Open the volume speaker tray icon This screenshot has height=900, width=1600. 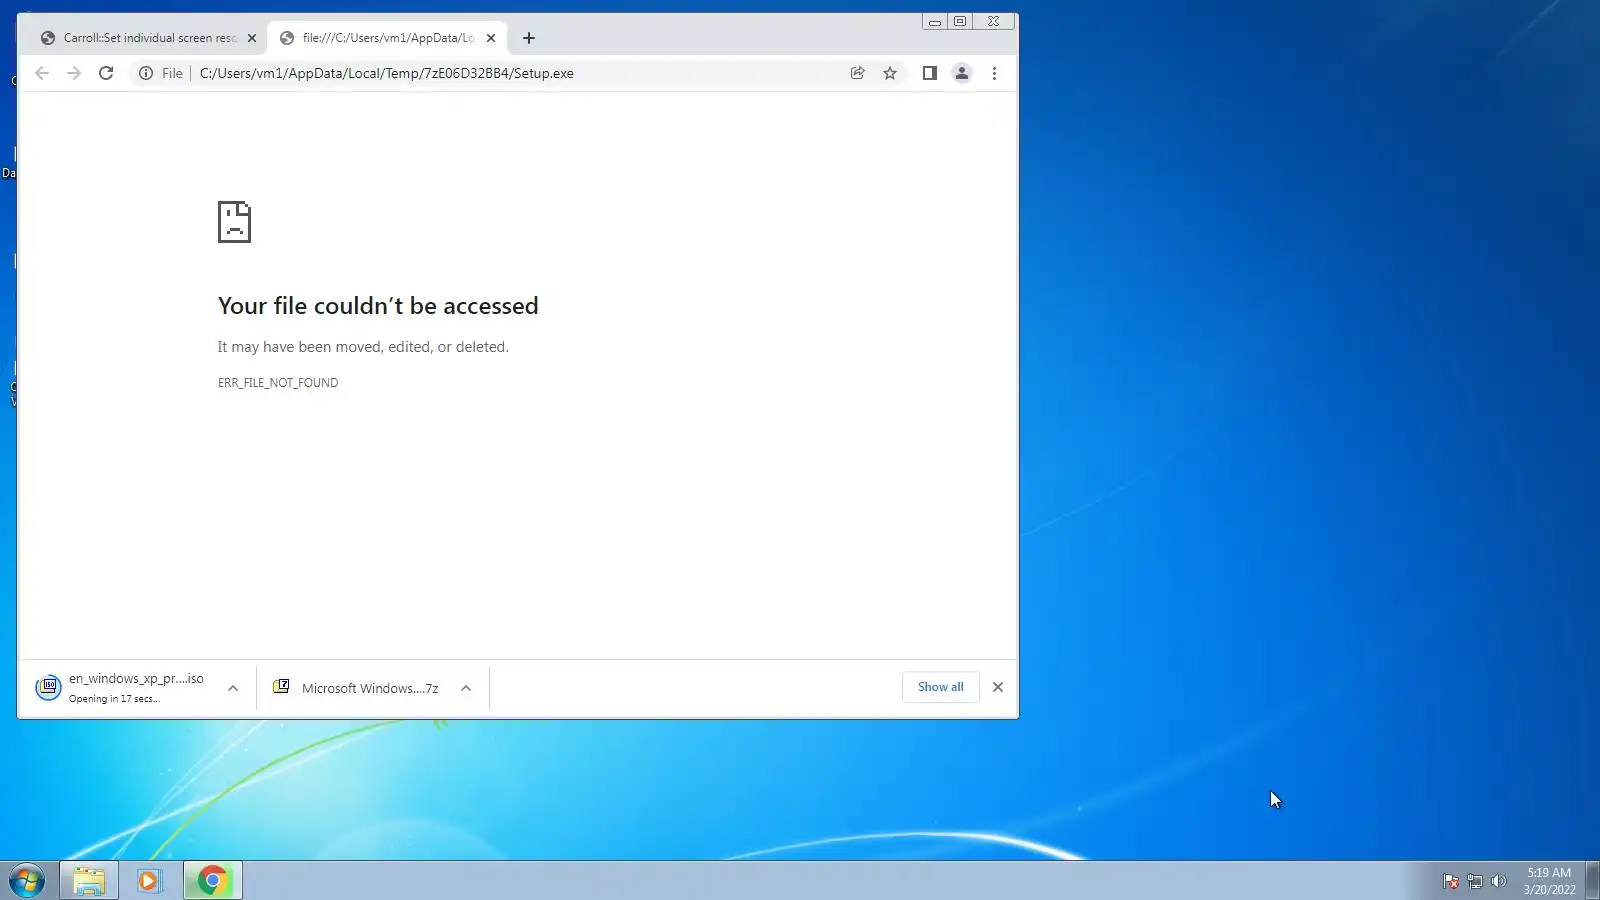click(1498, 881)
